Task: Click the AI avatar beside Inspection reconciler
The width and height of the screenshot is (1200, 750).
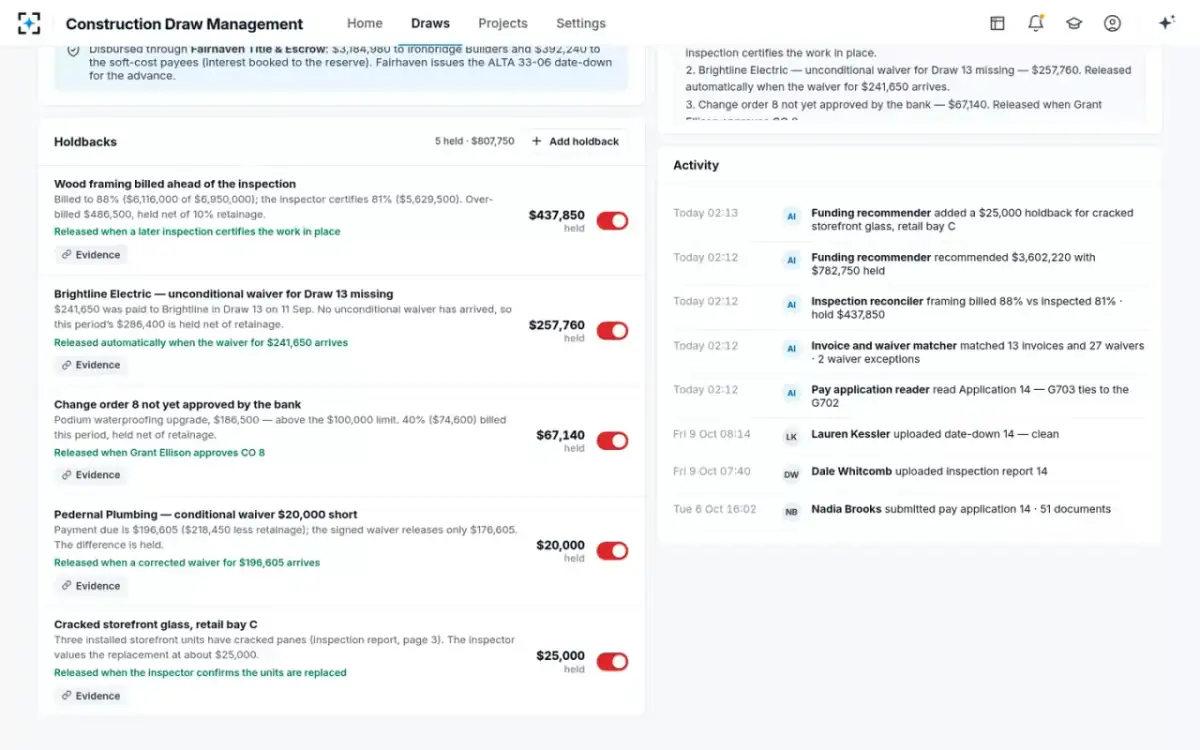Action: [791, 303]
